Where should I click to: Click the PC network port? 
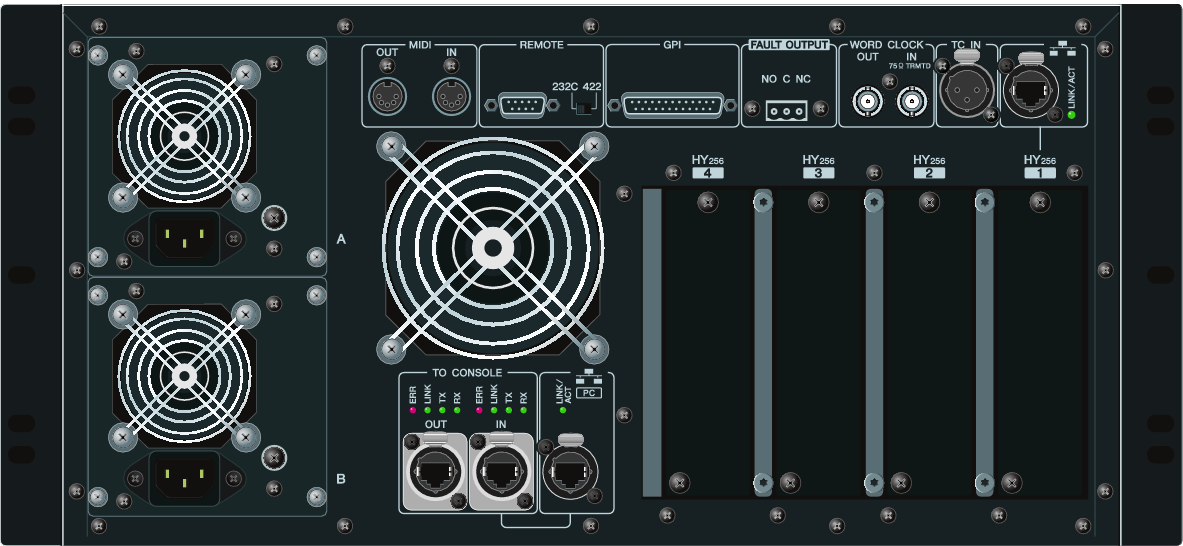pyautogui.click(x=570, y=472)
